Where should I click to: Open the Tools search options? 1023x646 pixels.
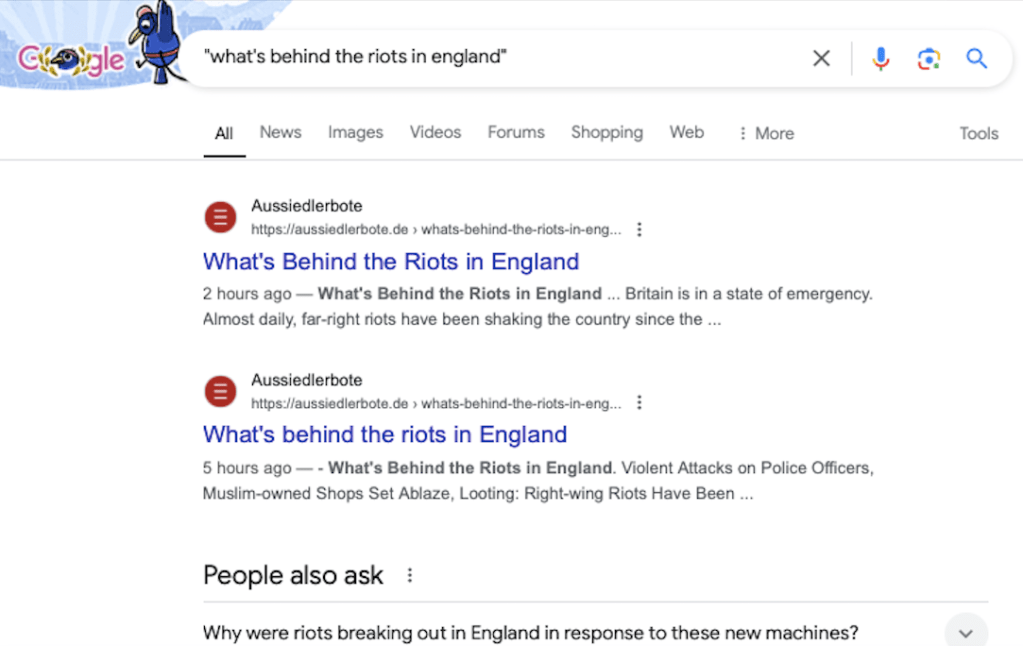coord(978,133)
